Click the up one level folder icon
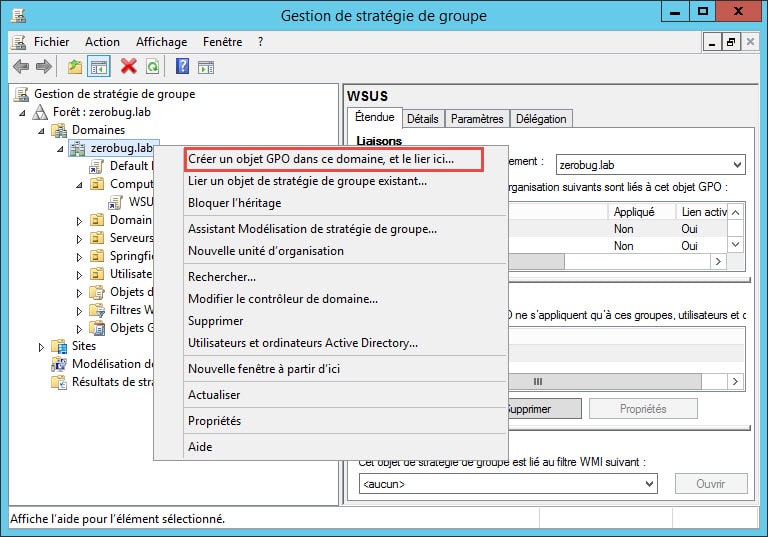 75,67
